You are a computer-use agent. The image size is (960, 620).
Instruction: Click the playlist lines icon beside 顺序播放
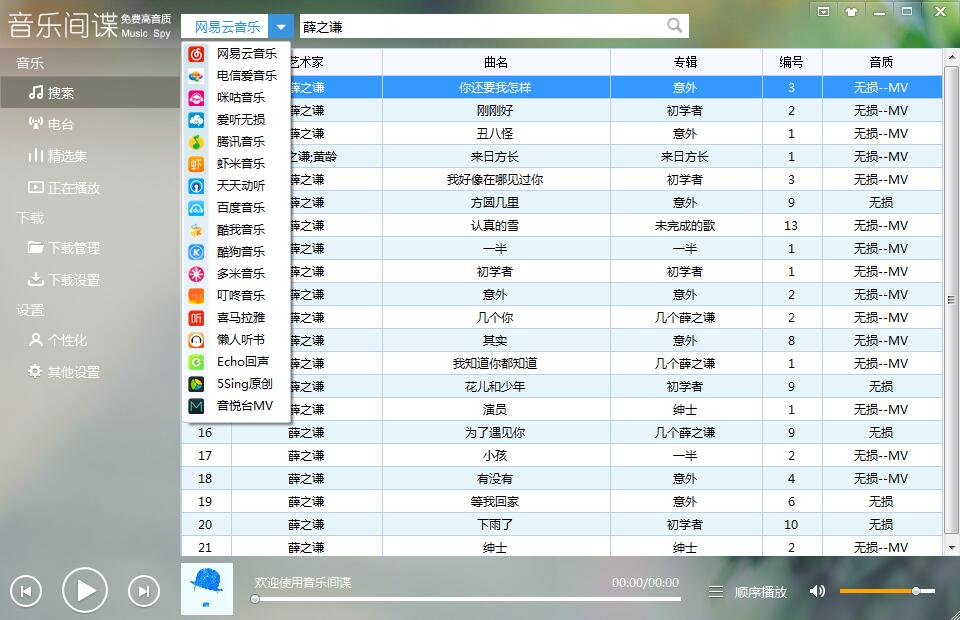pyautogui.click(x=716, y=592)
